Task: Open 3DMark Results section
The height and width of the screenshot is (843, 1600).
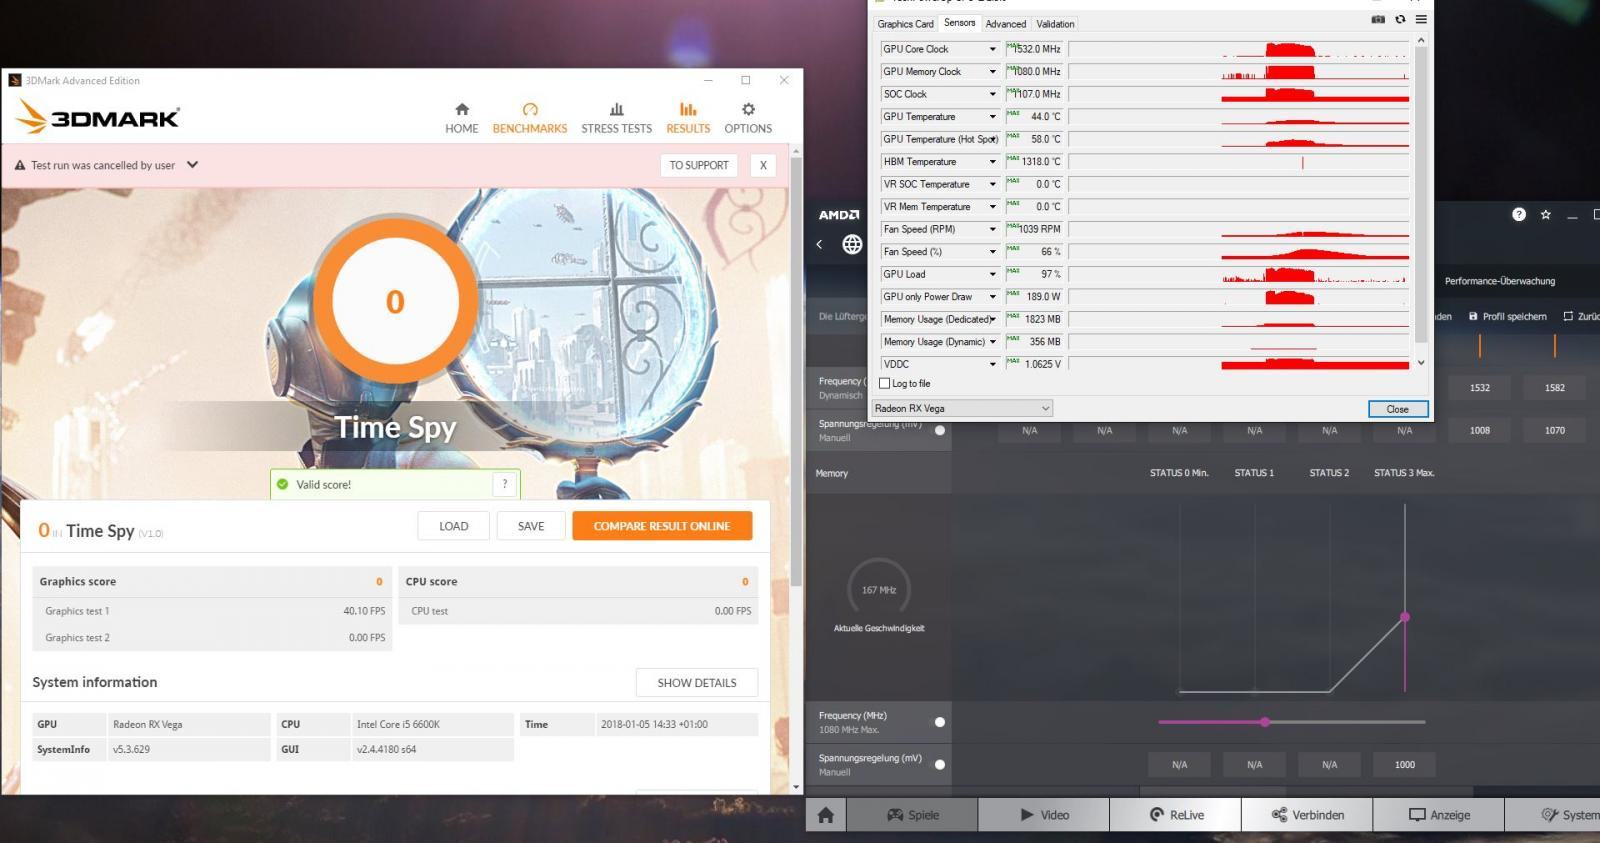Action: point(688,118)
